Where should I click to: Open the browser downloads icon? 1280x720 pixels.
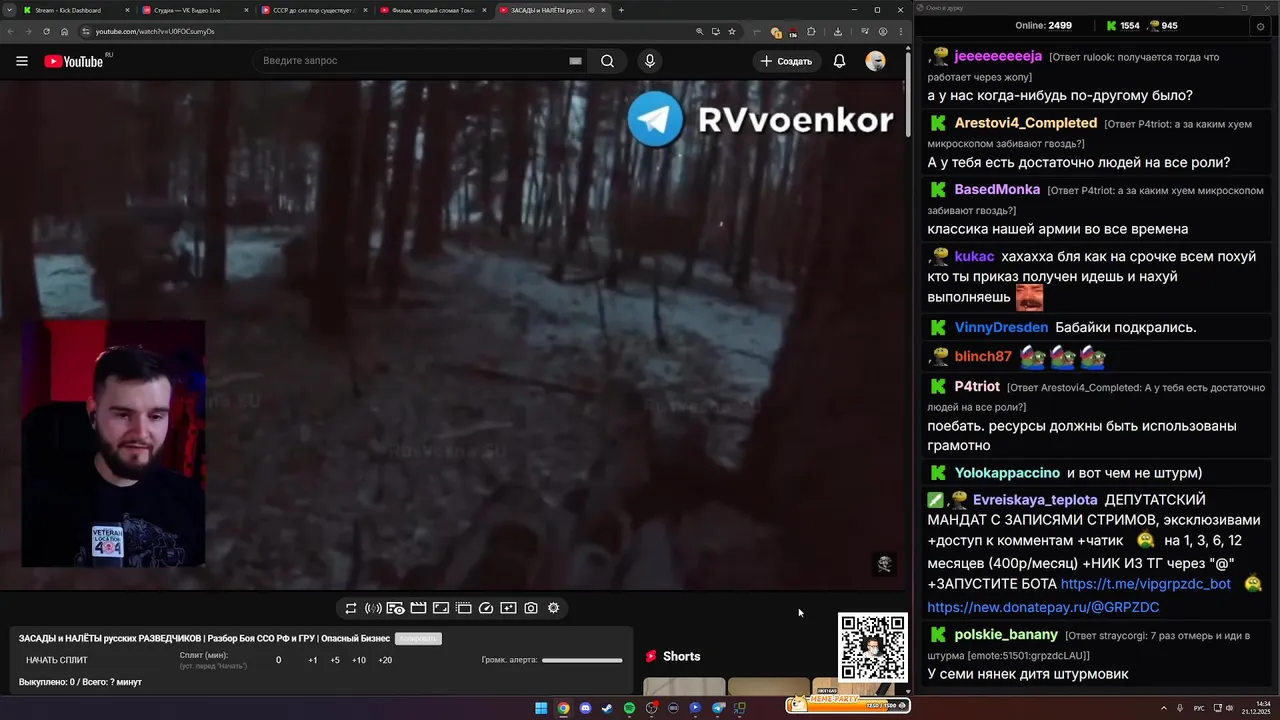pyautogui.click(x=838, y=31)
